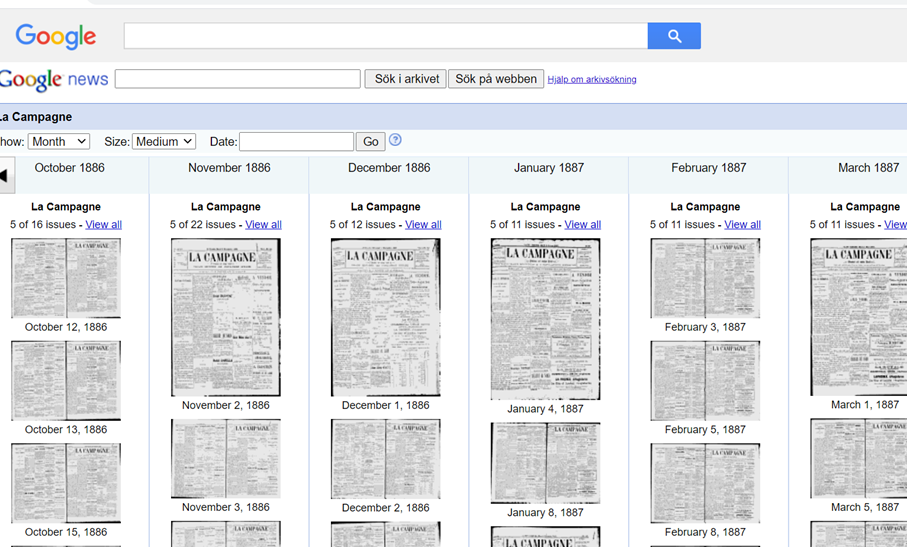Open the January 4, 1887 issue thumbnail
Screen dimensions: 907x547
point(545,319)
